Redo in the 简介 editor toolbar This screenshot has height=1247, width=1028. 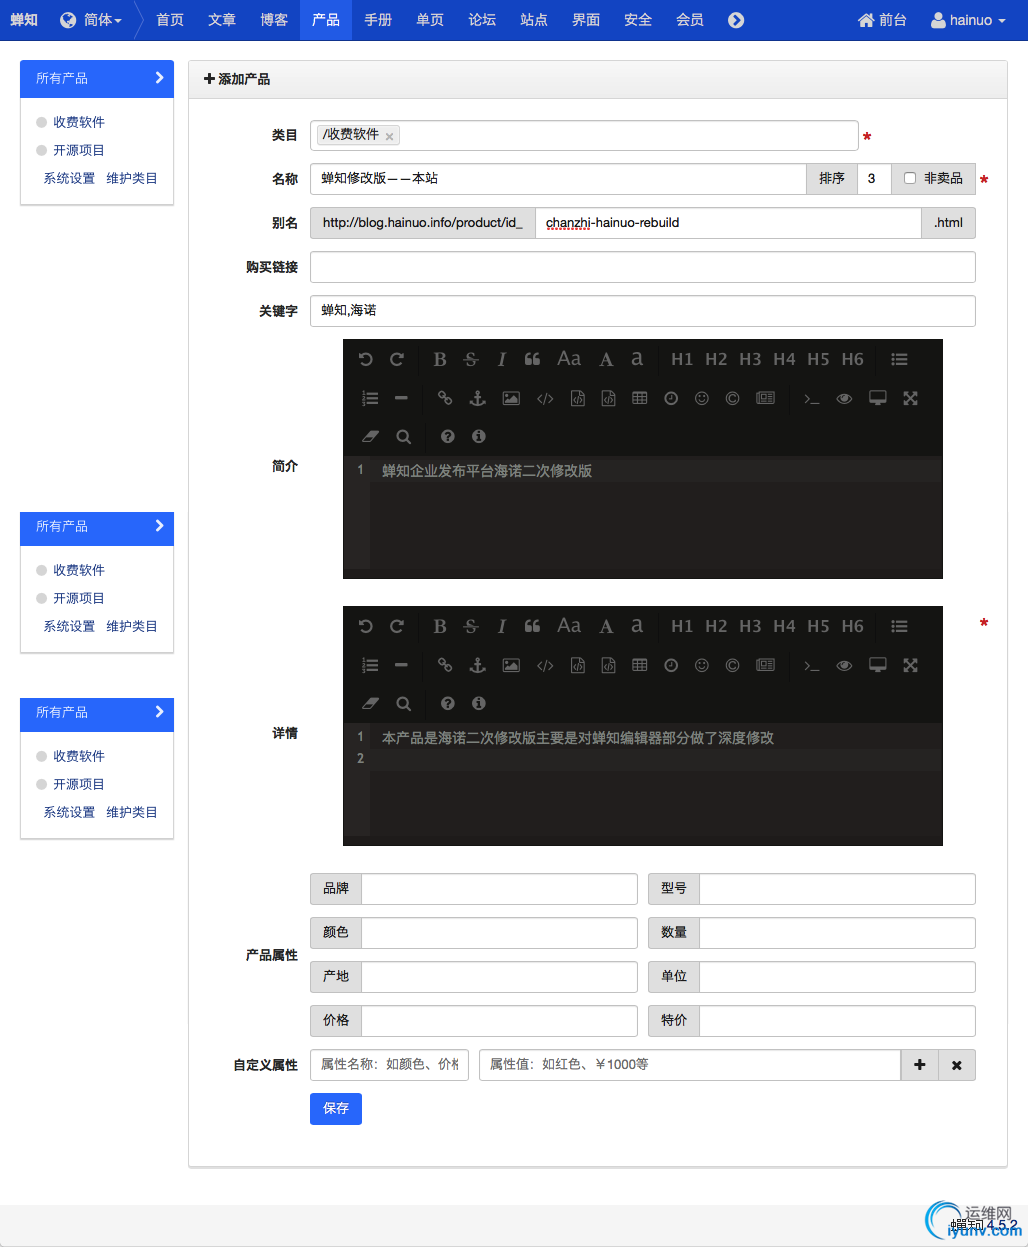tap(397, 359)
